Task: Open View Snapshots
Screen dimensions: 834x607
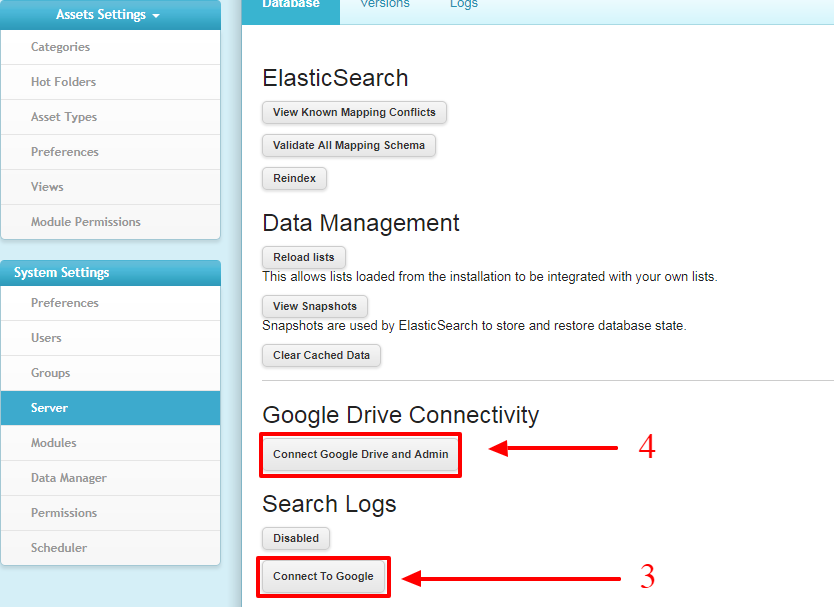Action: (315, 306)
